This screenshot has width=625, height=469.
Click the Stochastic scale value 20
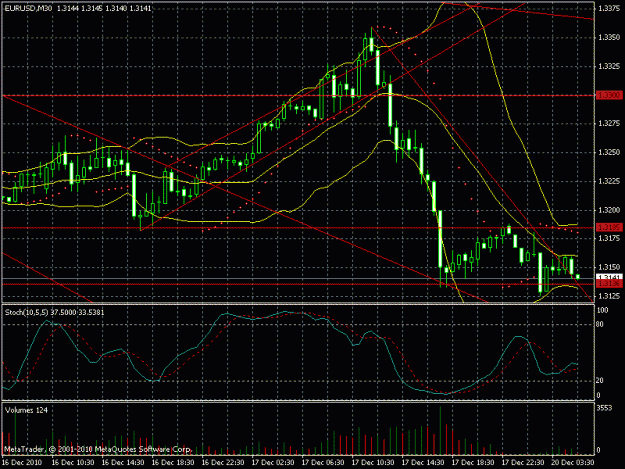pos(600,381)
